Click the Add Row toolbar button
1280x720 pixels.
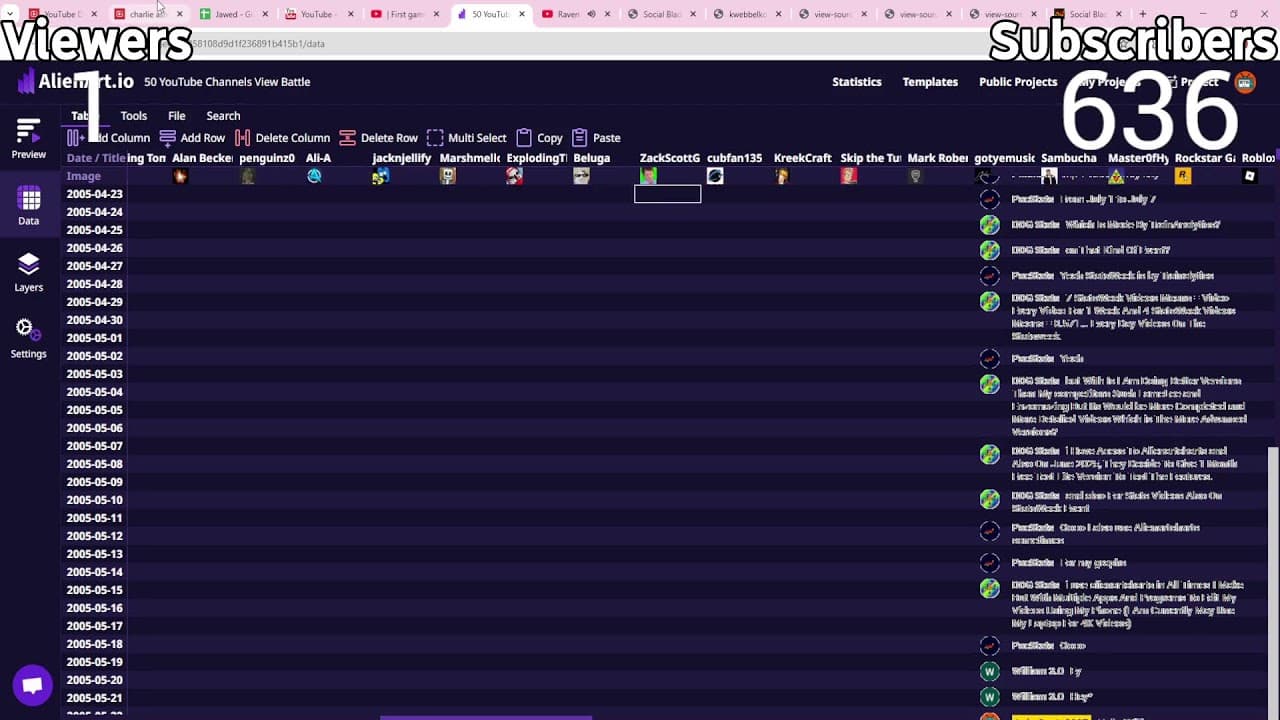click(192, 138)
